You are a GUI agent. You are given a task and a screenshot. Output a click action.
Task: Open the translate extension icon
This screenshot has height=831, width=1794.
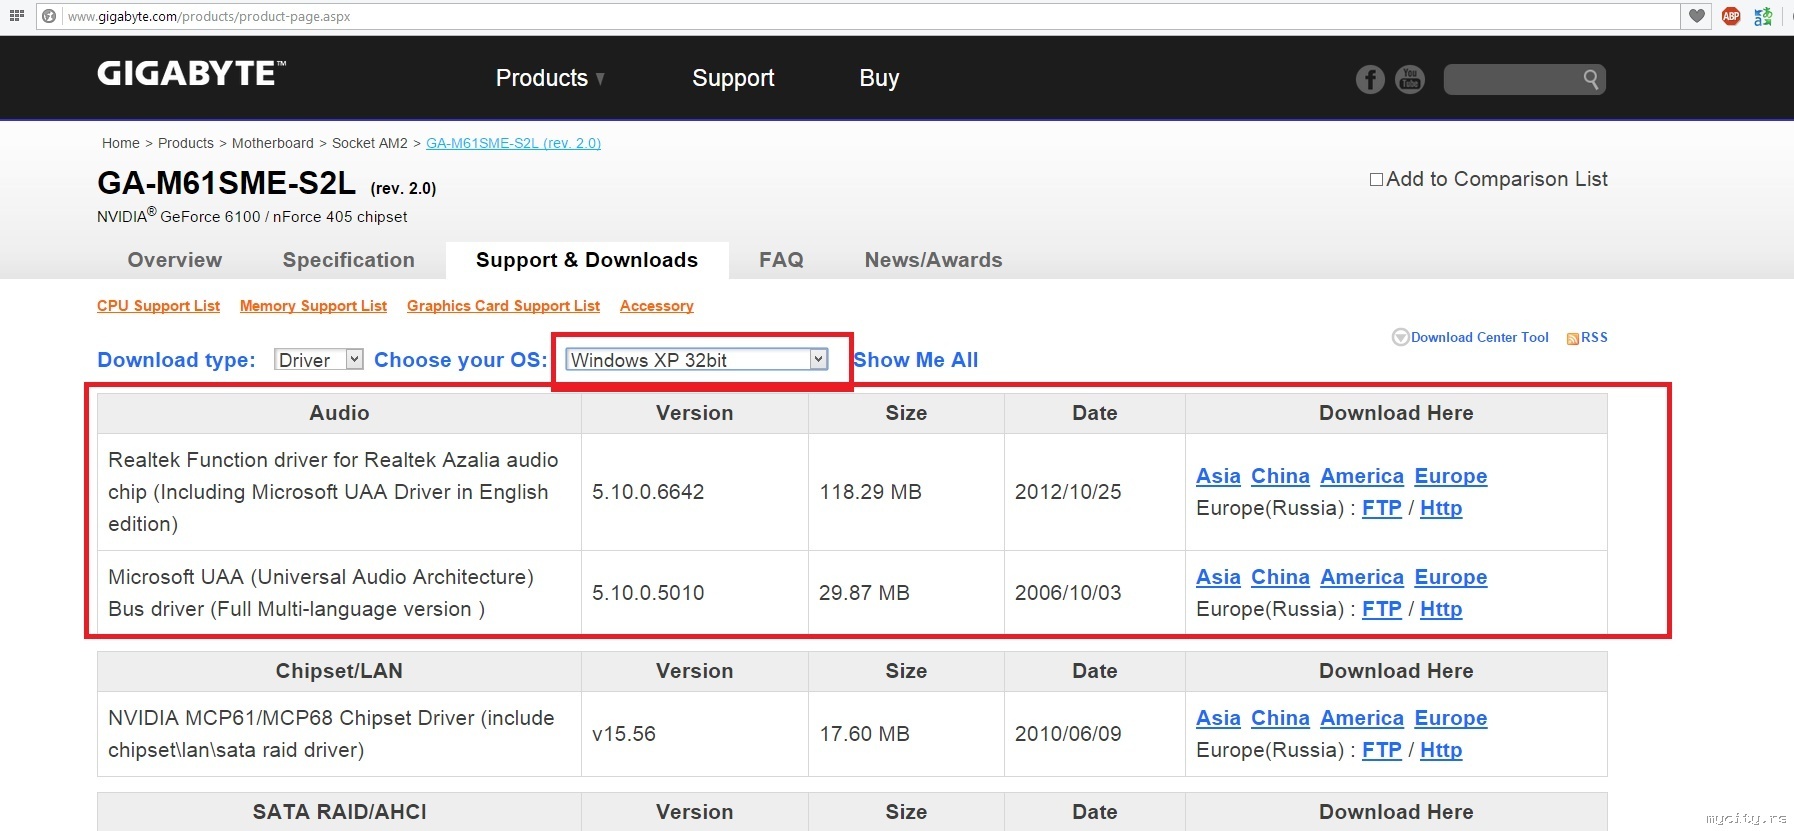pos(1763,16)
